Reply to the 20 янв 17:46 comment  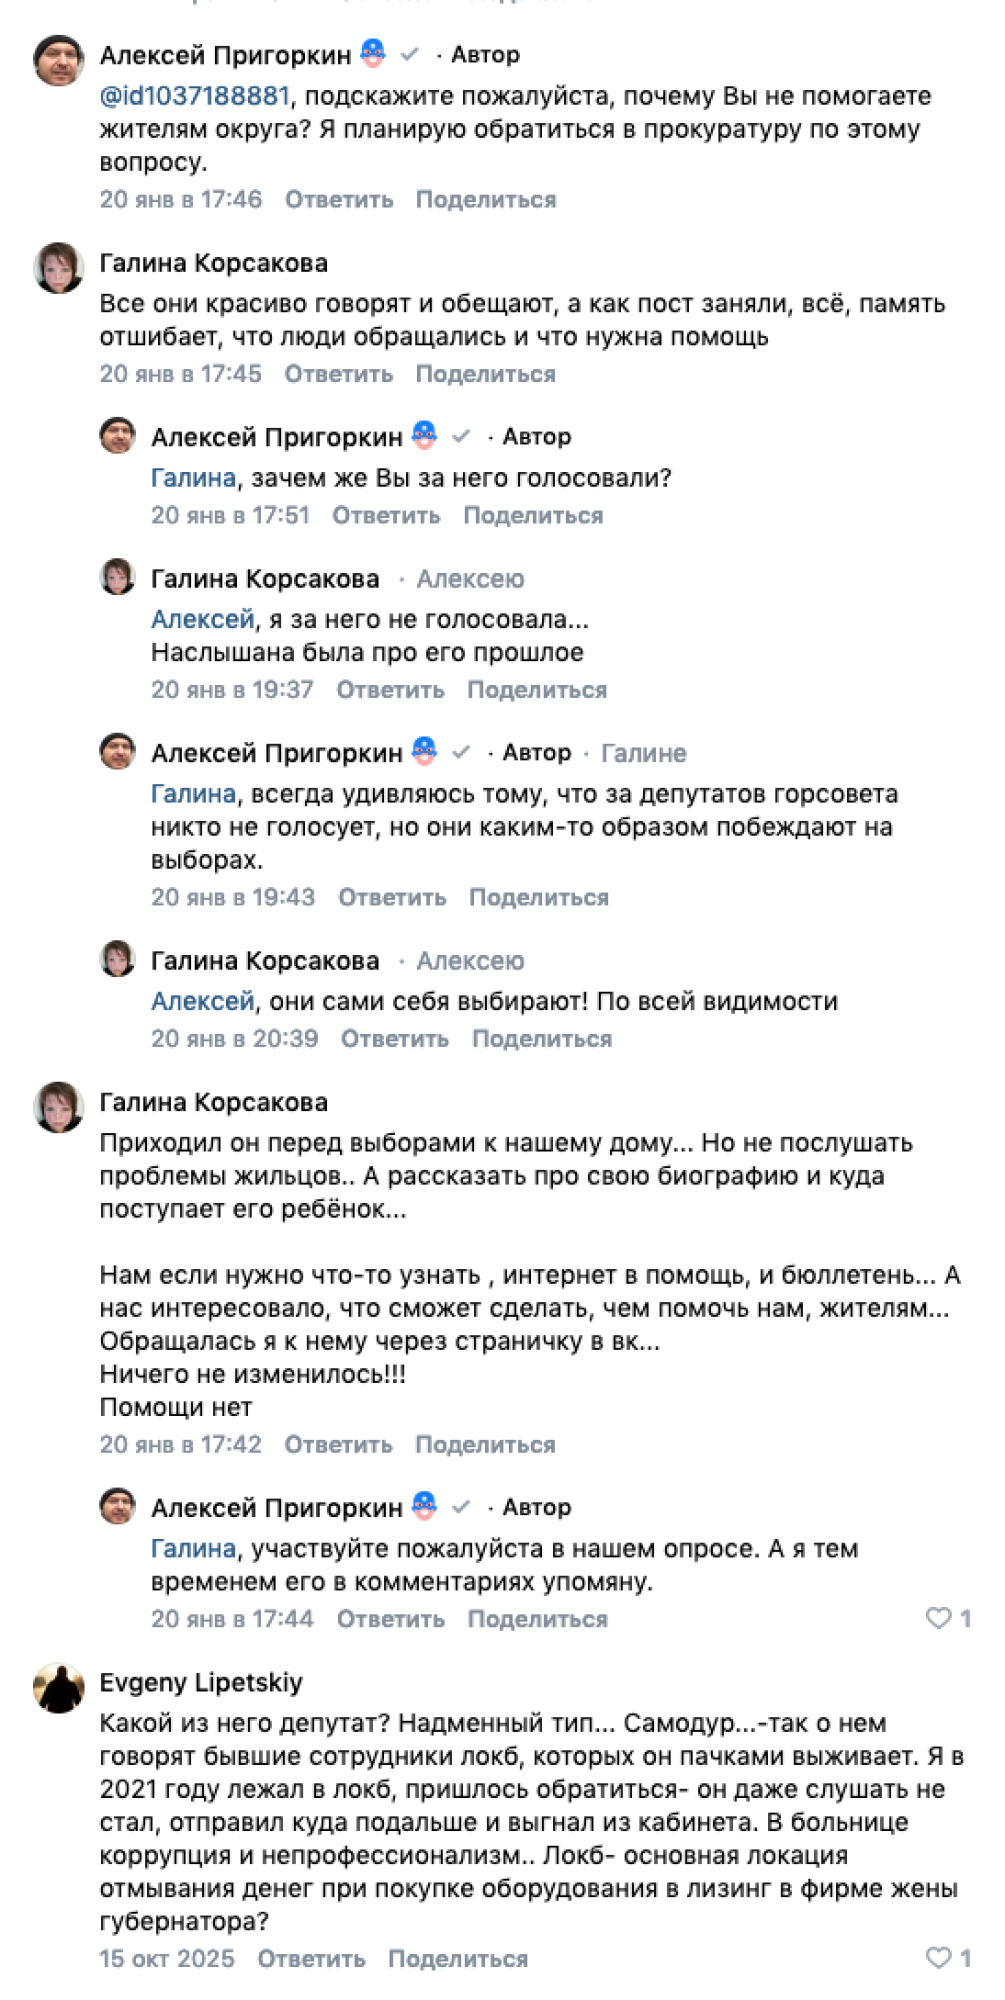pyautogui.click(x=339, y=199)
